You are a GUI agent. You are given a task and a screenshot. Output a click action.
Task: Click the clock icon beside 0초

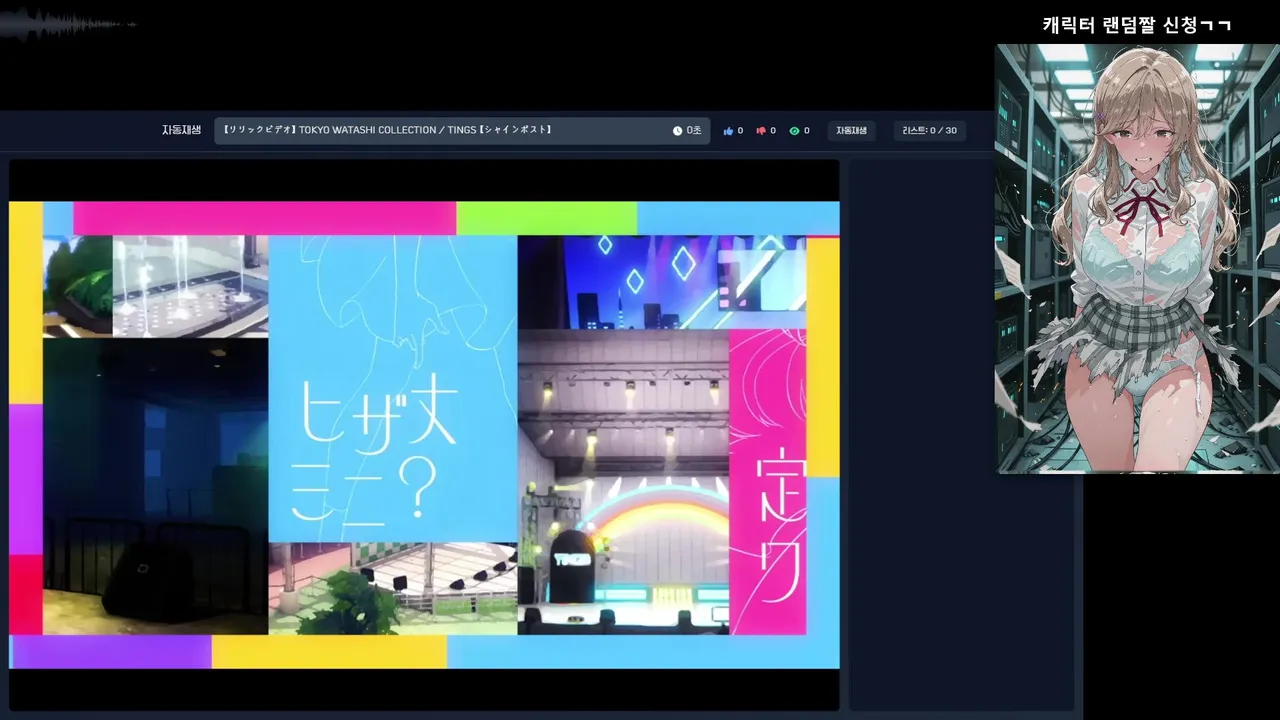pos(677,131)
